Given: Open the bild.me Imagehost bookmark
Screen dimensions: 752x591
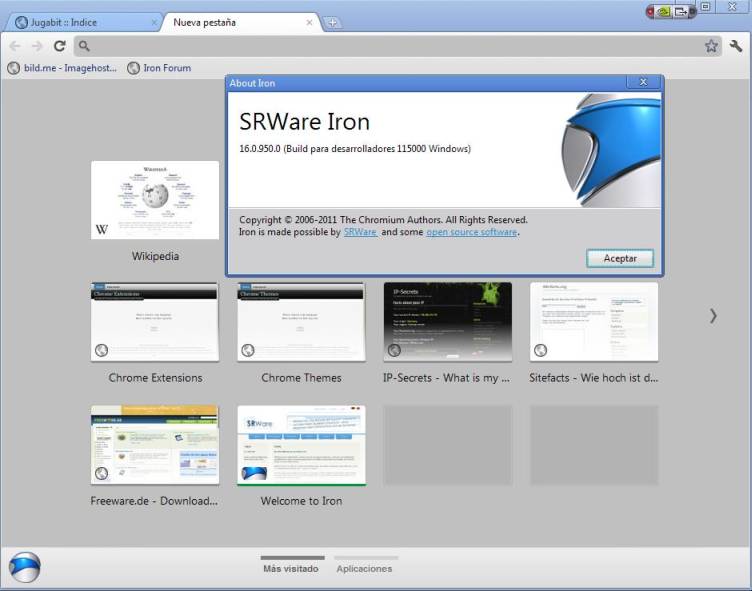Looking at the screenshot, I should tap(62, 68).
